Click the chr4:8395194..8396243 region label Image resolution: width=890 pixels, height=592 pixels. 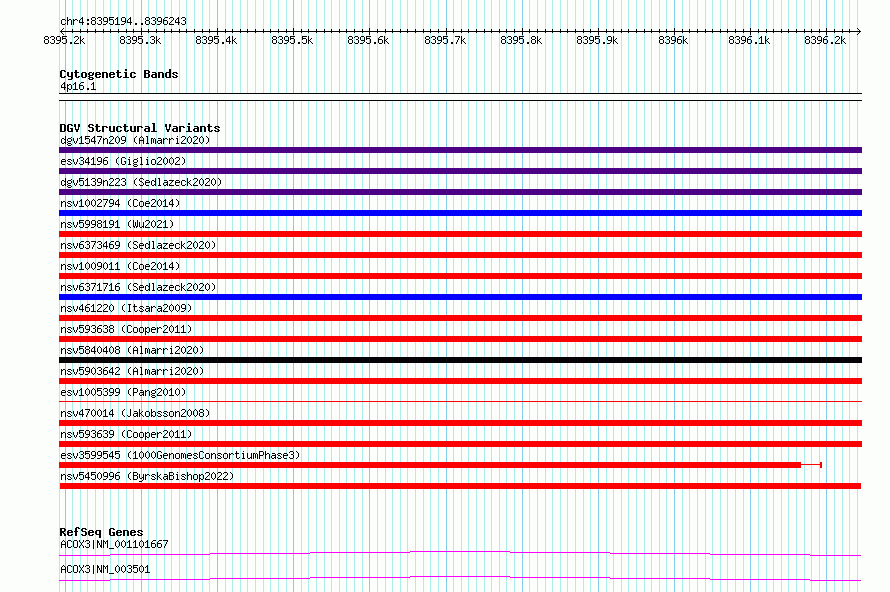pos(123,21)
